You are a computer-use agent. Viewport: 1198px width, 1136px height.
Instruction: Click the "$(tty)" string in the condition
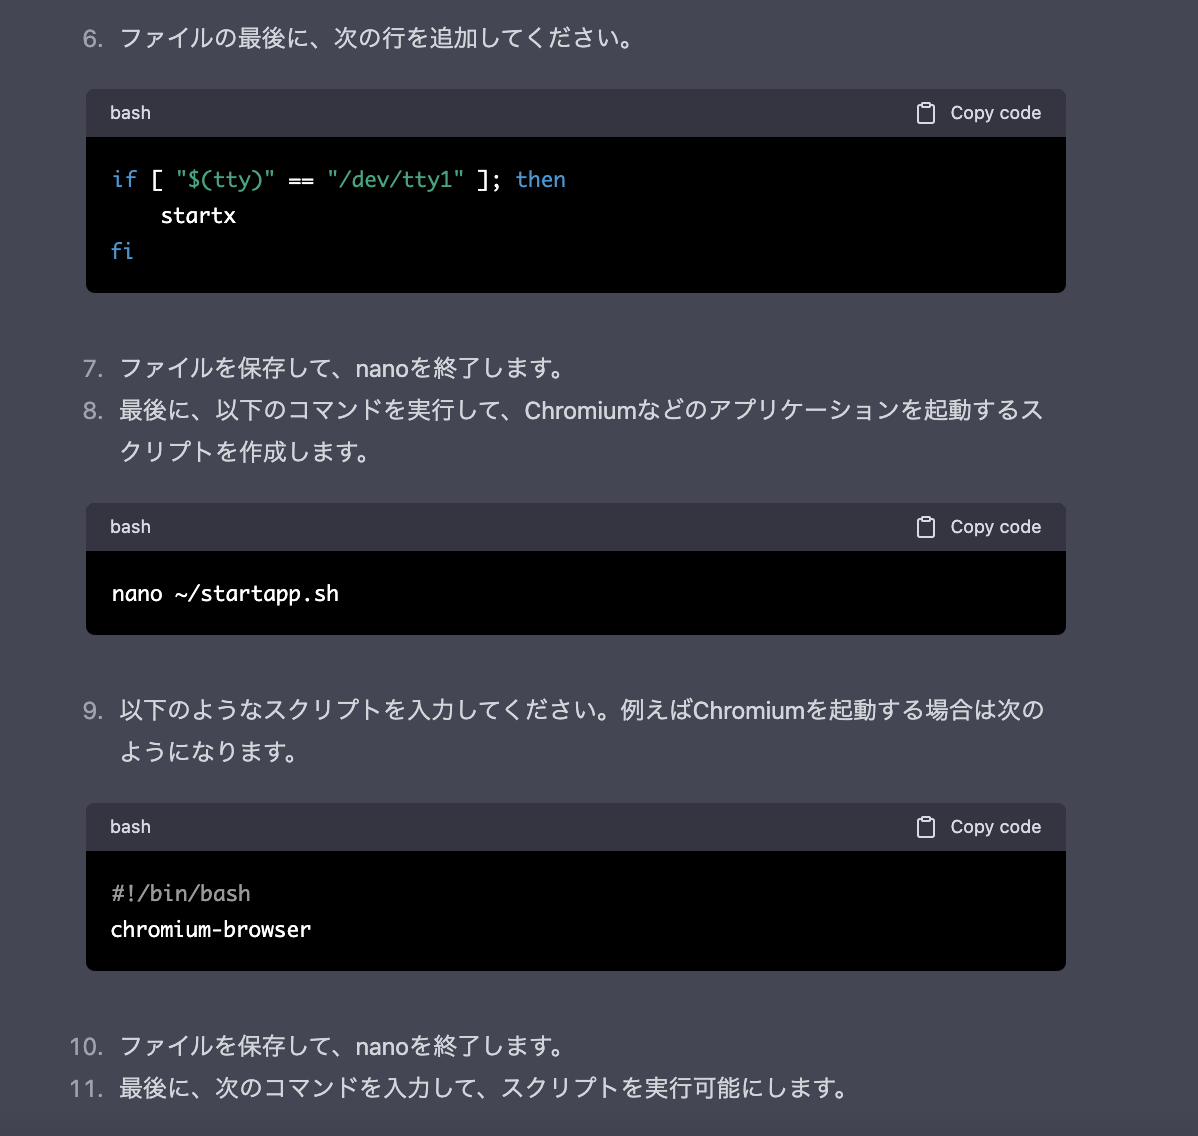coord(225,180)
